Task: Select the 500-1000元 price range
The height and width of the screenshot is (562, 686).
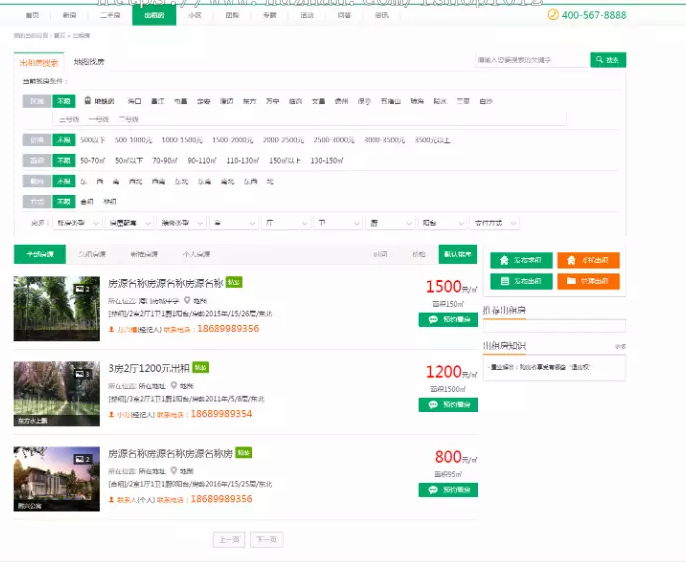Action: tap(133, 140)
